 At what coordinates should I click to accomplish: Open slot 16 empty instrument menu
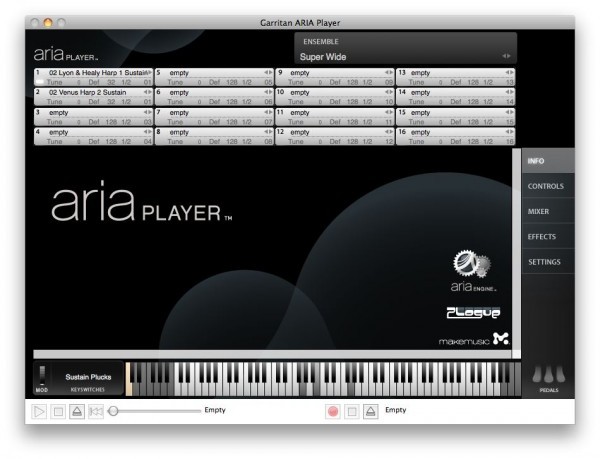pos(509,132)
